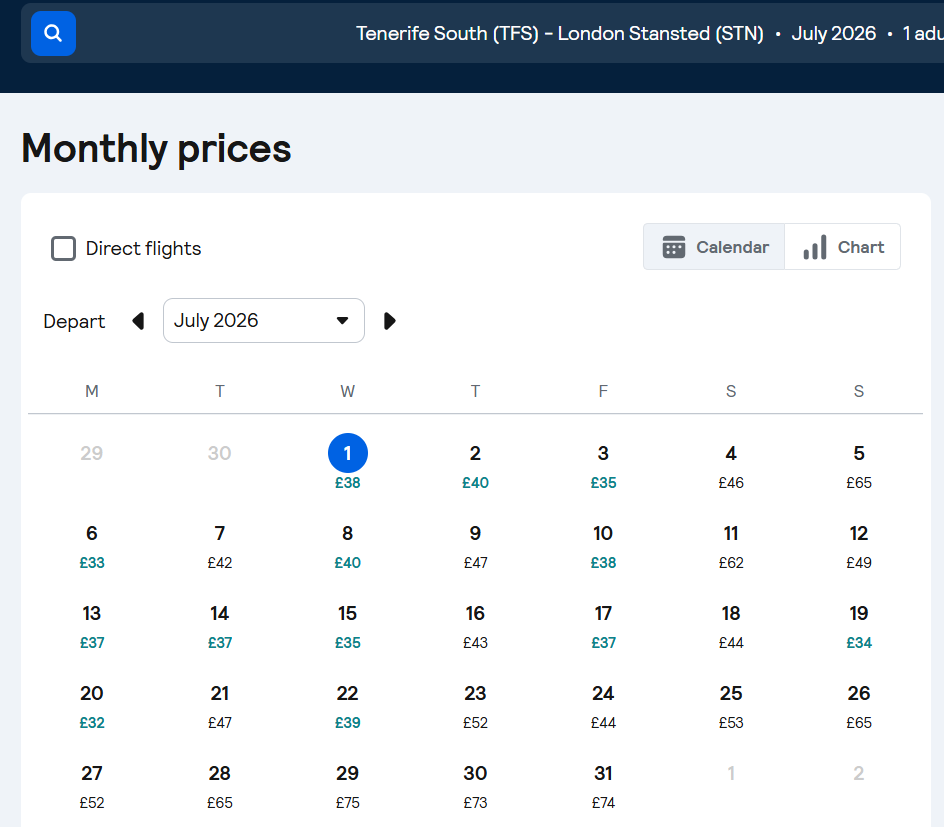944x827 pixels.
Task: Go to previous month using left arrow
Action: (x=138, y=321)
